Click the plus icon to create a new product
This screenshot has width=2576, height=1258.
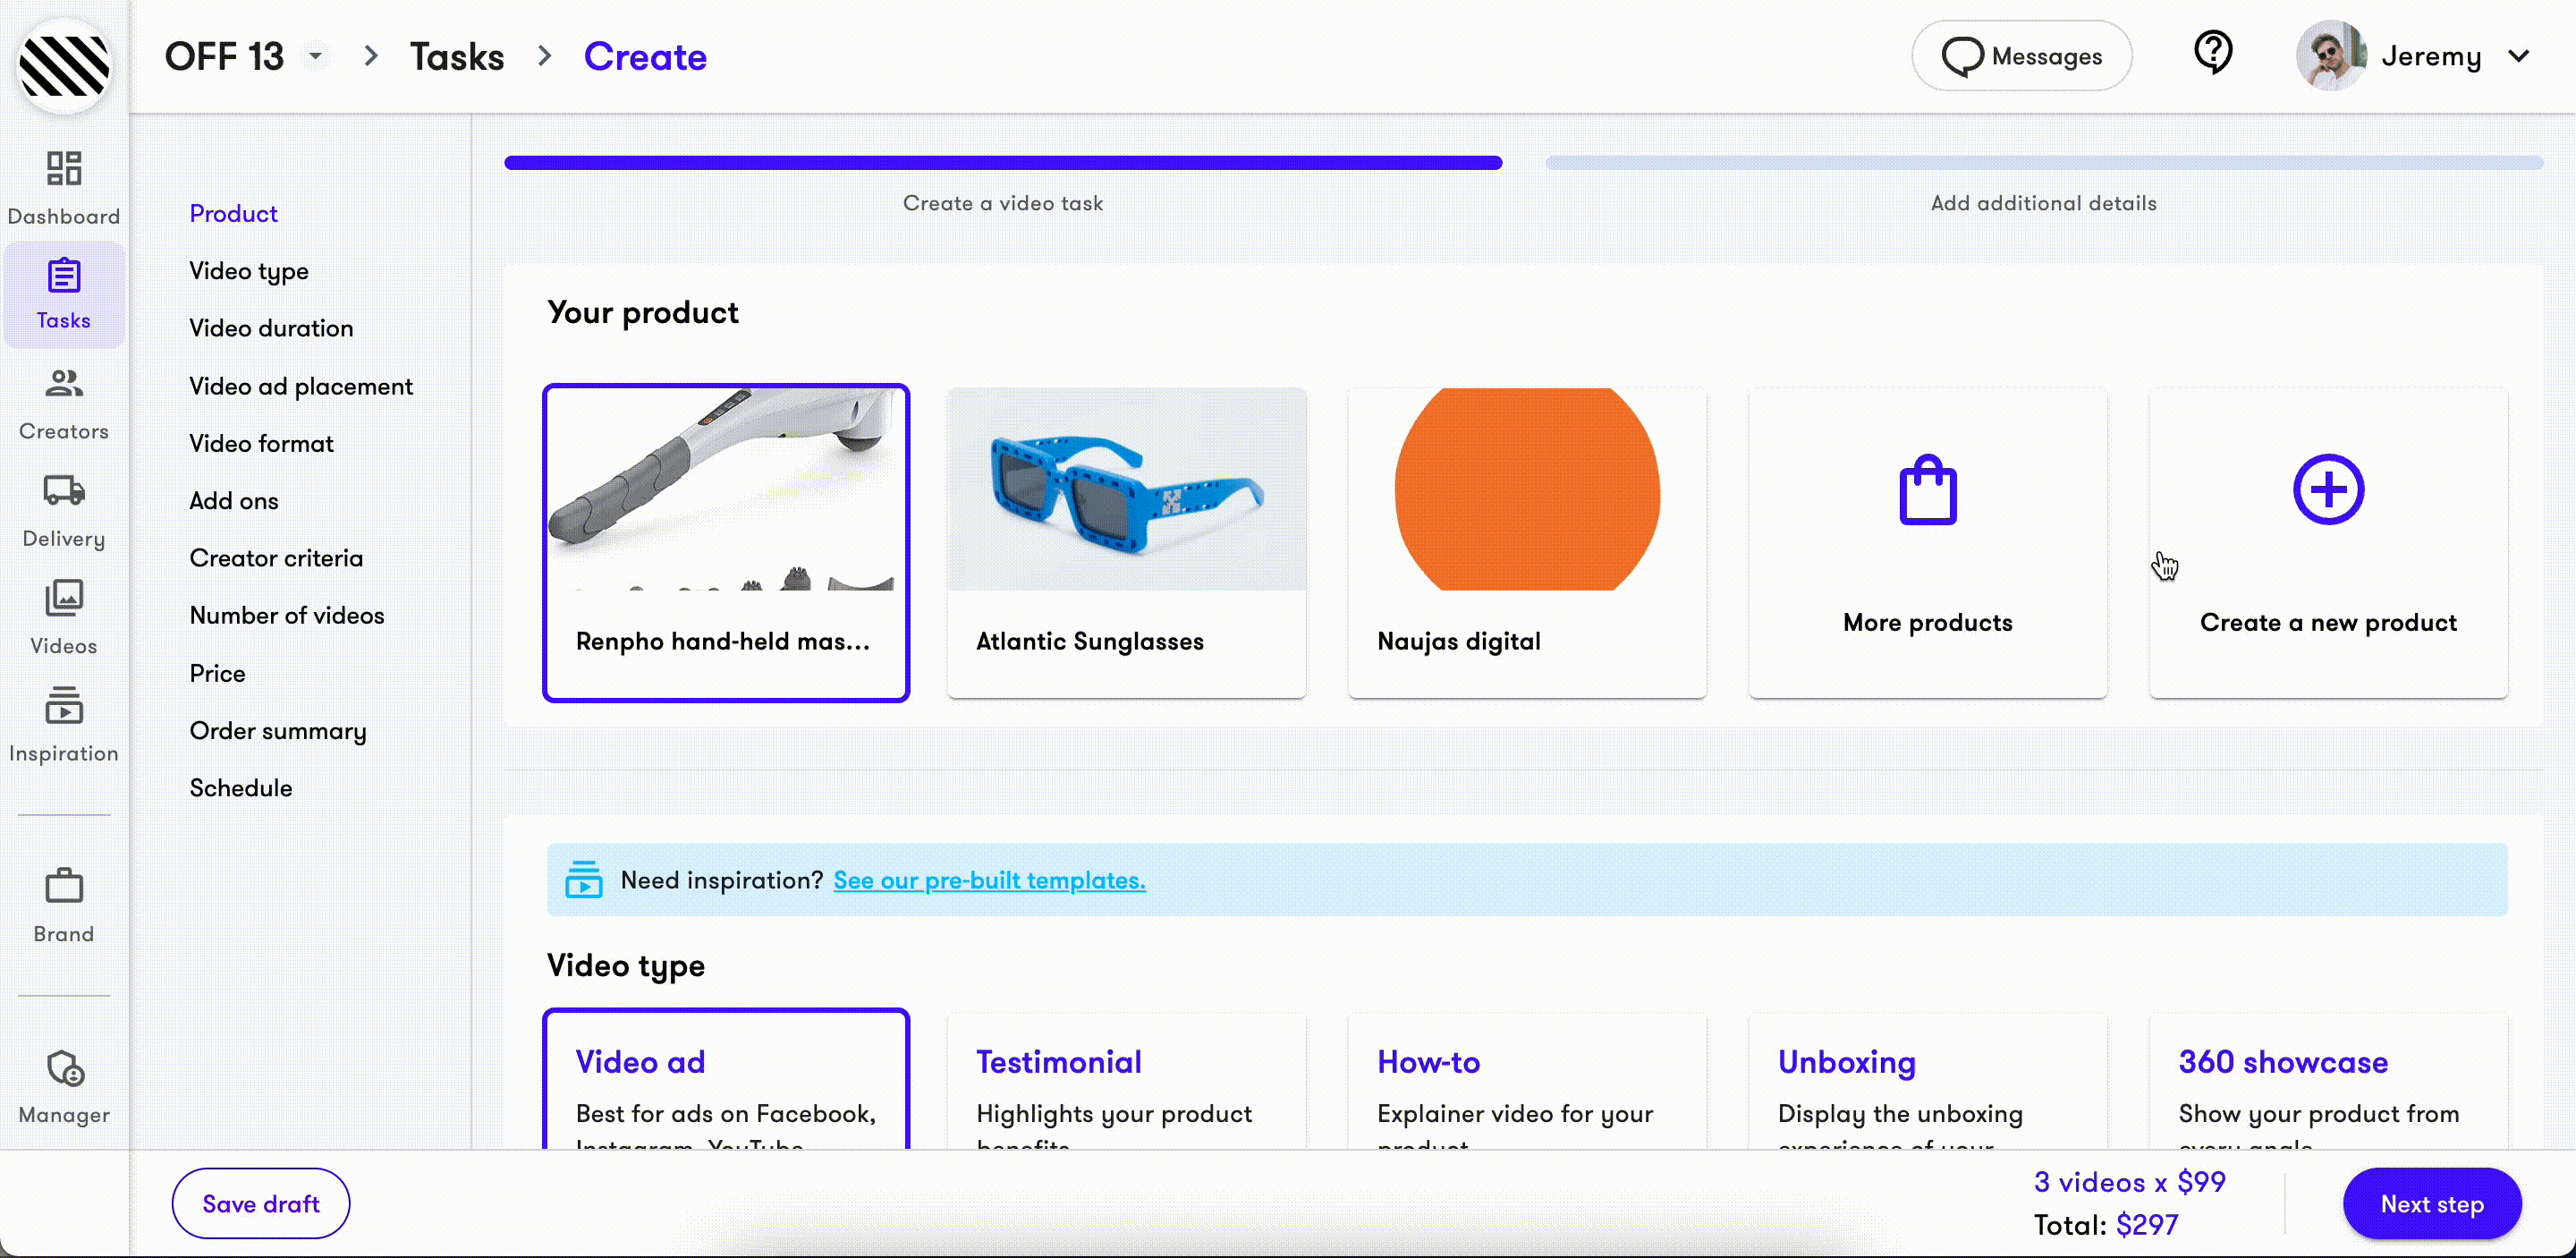(x=2327, y=489)
